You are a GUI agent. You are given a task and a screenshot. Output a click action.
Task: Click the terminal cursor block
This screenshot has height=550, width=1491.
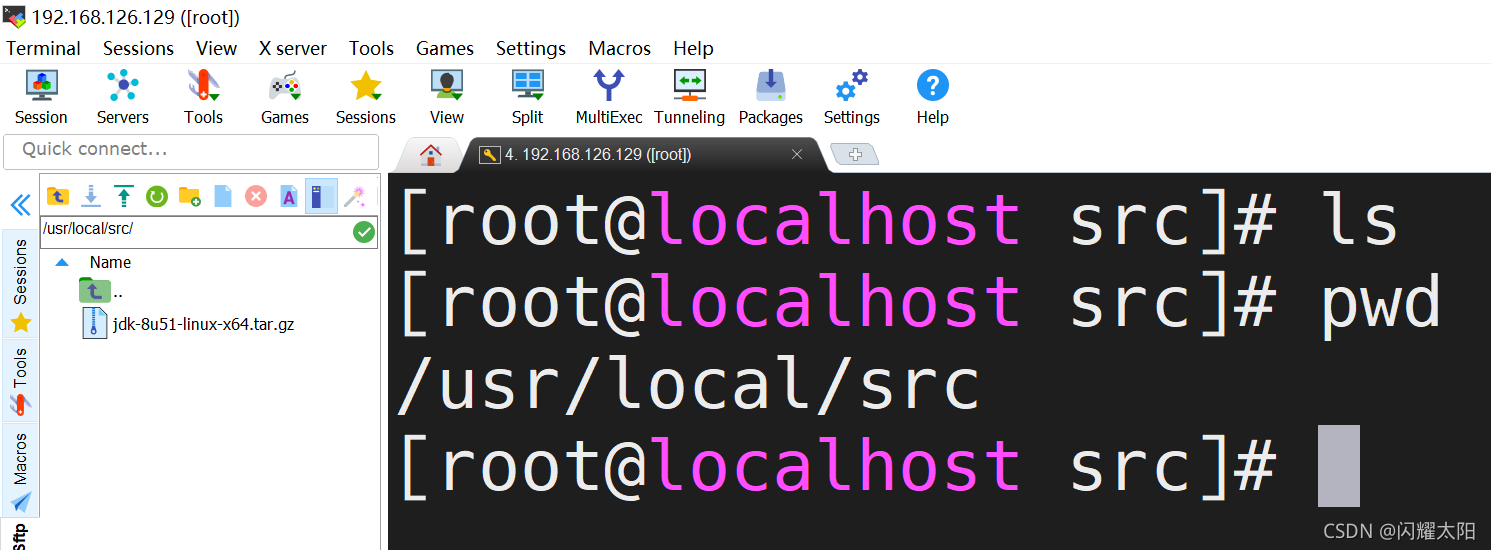pos(1339,466)
